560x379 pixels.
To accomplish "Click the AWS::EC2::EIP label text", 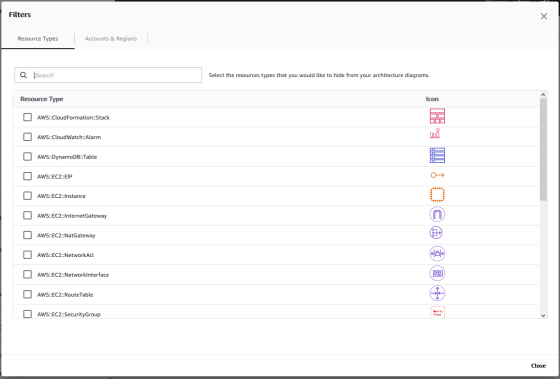I will pyautogui.click(x=55, y=176).
